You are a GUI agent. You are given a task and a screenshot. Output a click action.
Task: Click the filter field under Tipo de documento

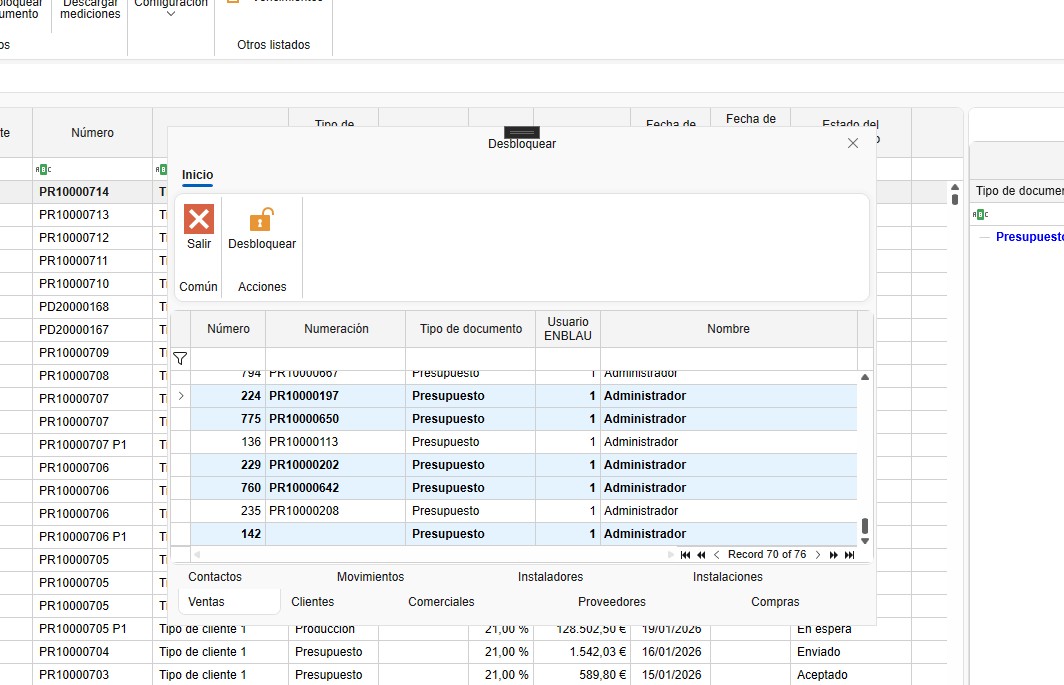click(470, 358)
